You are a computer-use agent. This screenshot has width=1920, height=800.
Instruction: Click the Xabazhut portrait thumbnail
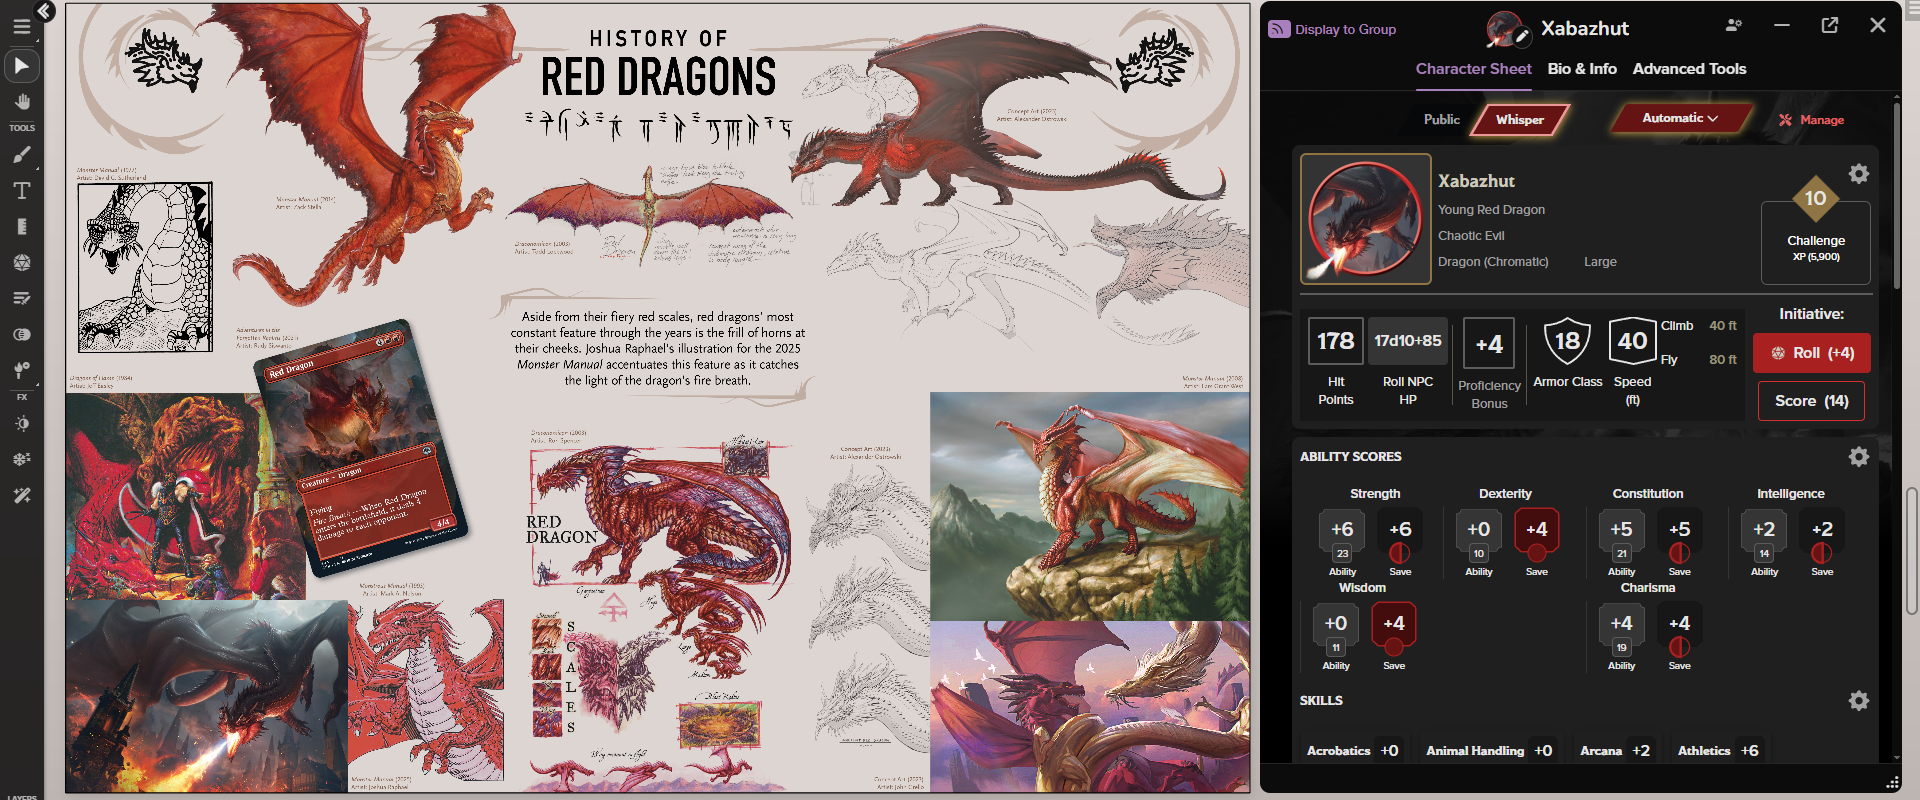tap(1365, 219)
